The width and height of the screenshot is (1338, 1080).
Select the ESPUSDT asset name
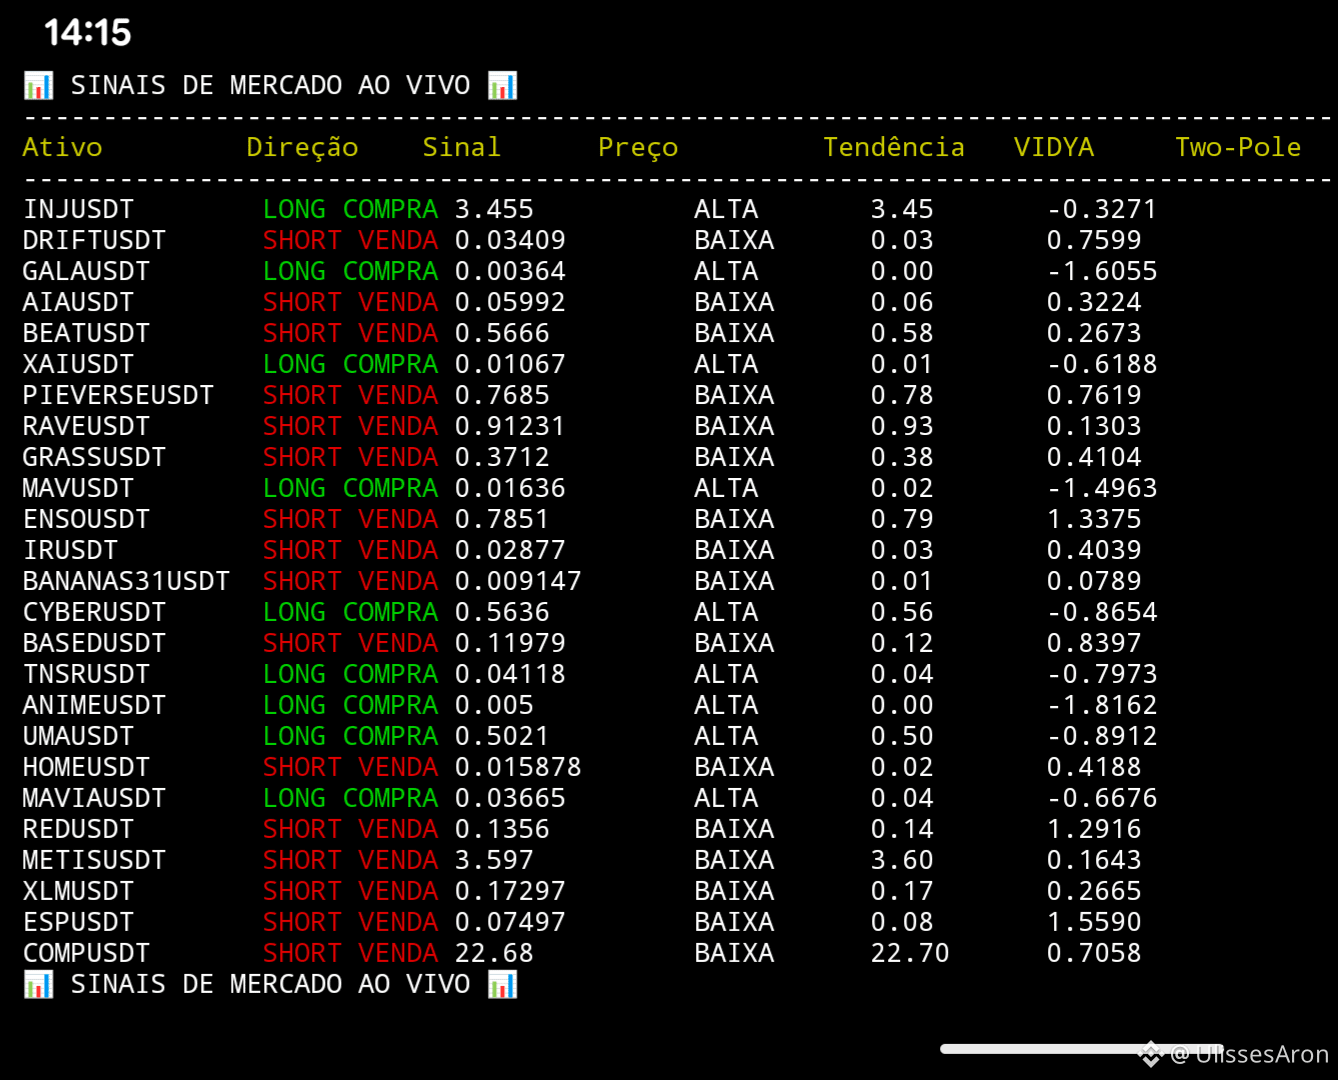tap(78, 922)
